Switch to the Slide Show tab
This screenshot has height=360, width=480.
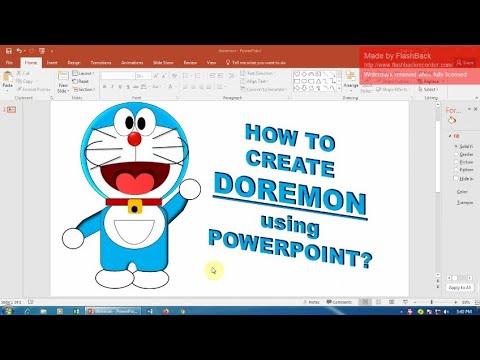point(163,62)
